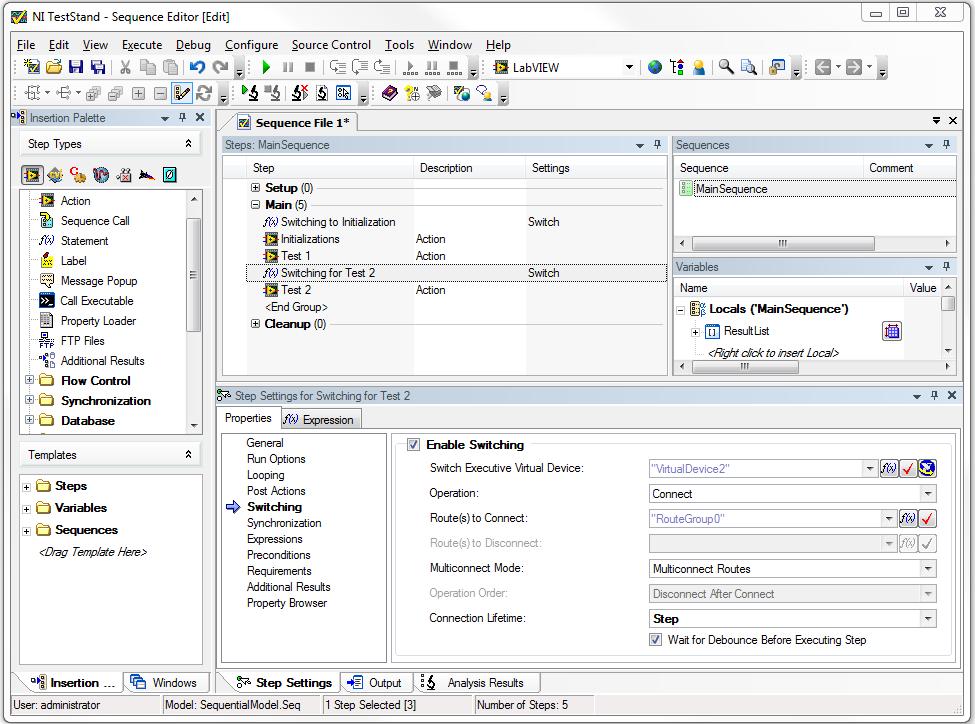Validate the Routes to Connect expression checkmark
Viewport: 975px width, 724px height.
(928, 518)
